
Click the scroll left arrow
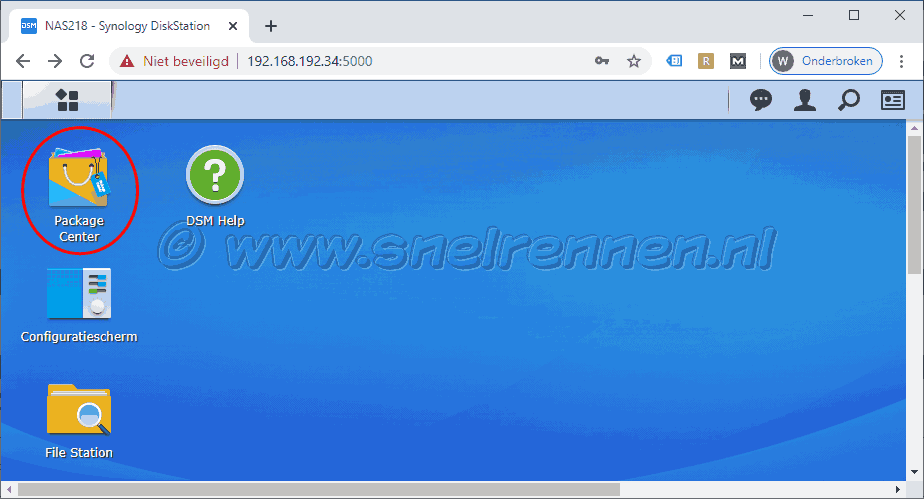tap(8, 490)
